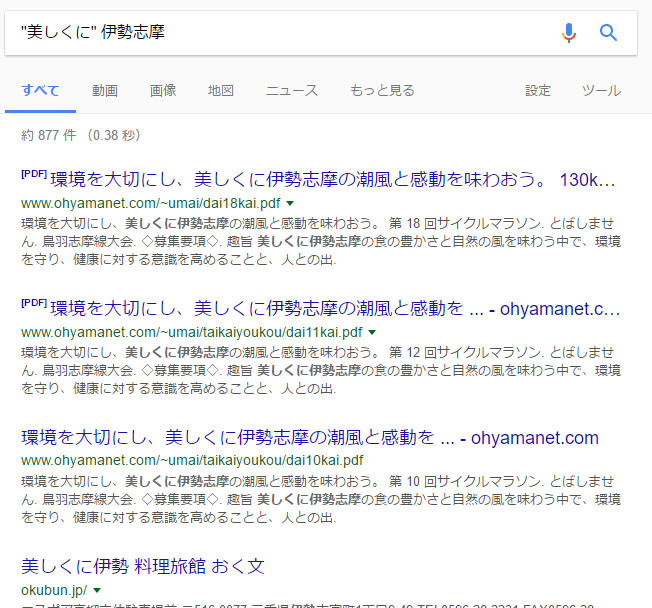Click the [PDF] label on the dai18kai result

34,174
